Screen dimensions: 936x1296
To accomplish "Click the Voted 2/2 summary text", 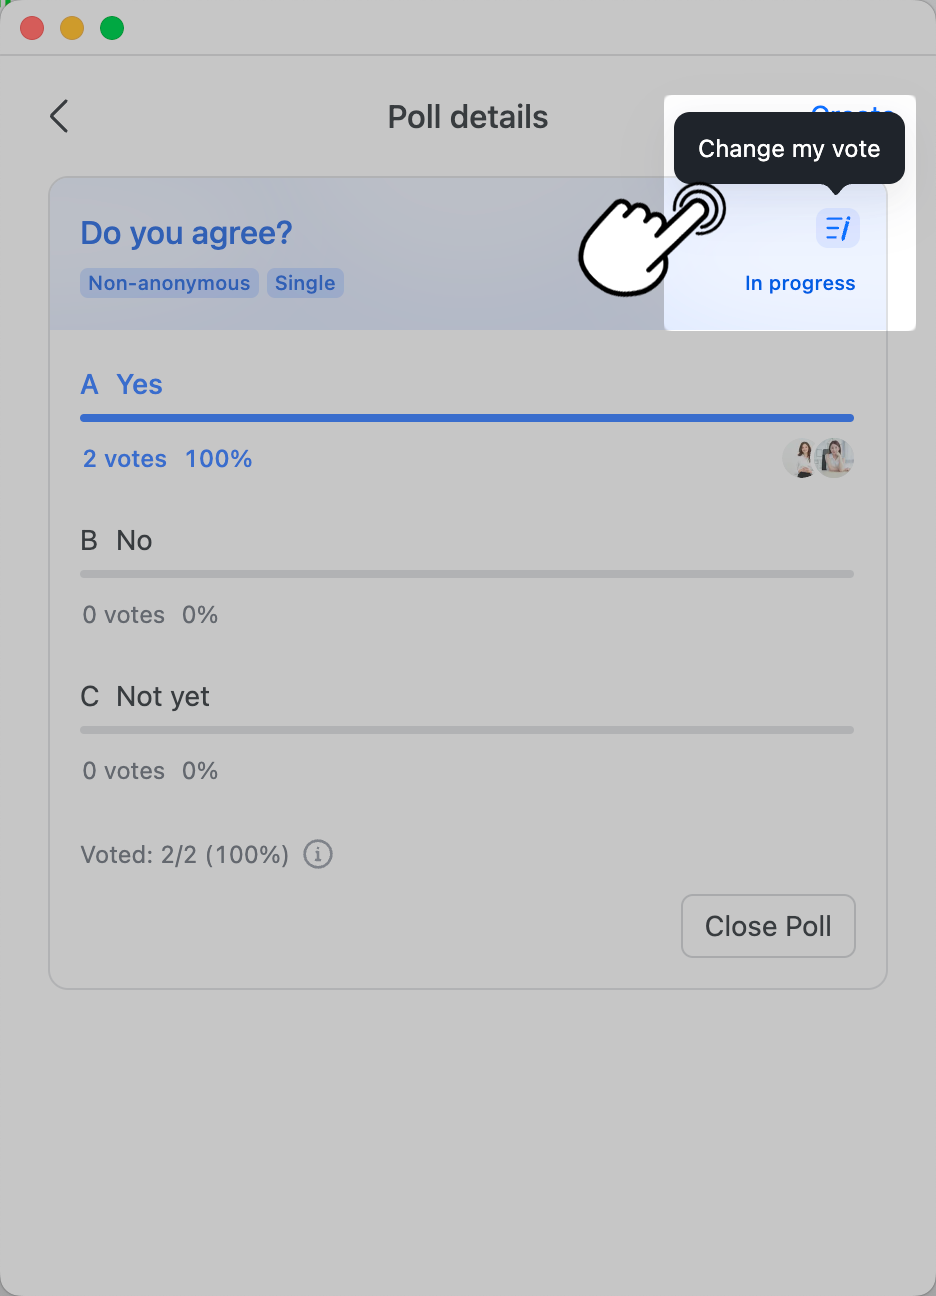I will tap(183, 854).
